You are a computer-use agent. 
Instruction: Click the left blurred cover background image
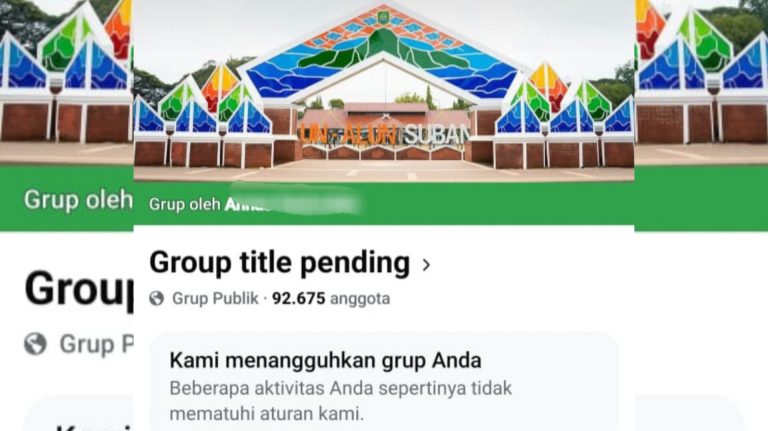click(x=67, y=82)
